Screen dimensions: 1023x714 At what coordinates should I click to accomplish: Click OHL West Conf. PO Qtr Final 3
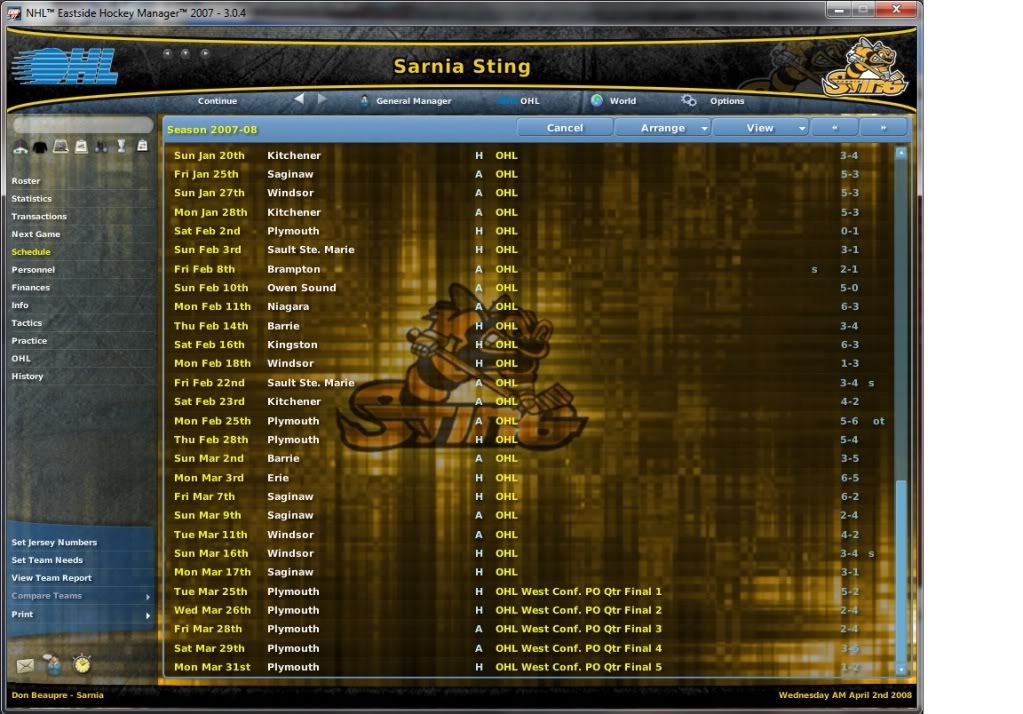578,629
